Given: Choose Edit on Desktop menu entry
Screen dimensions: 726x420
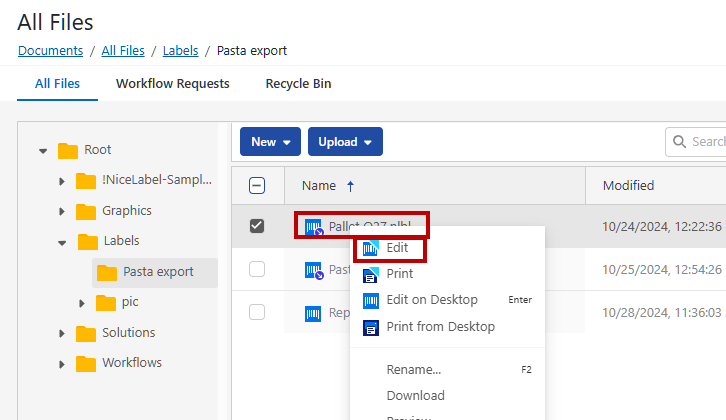Looking at the screenshot, I should click(447, 300).
